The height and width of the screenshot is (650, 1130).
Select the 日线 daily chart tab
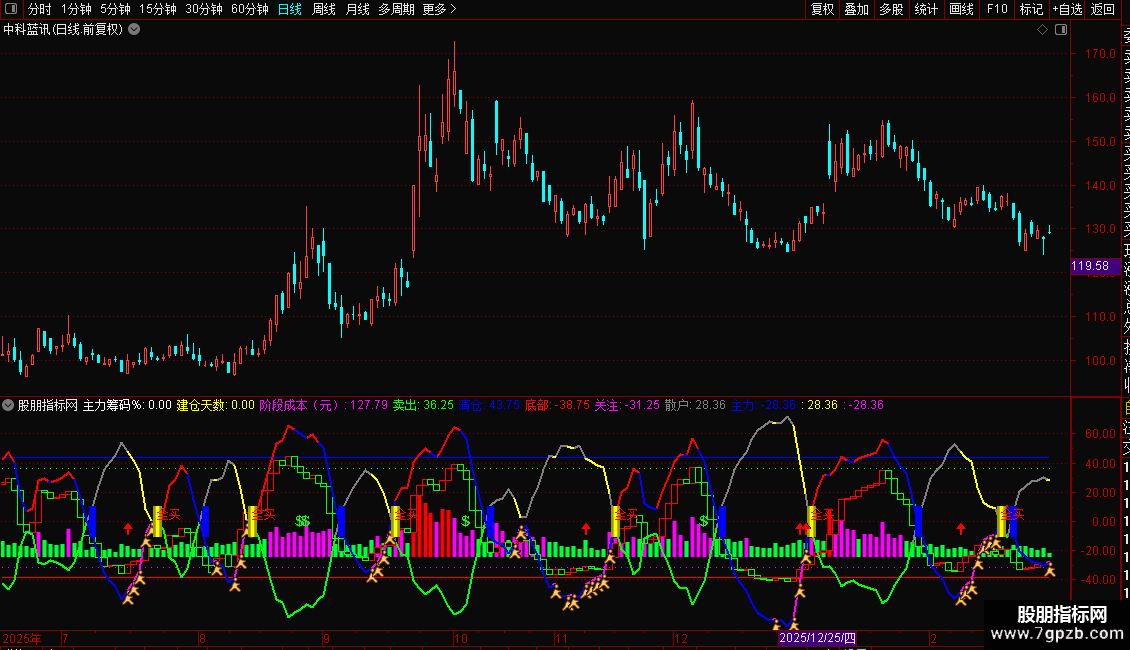coord(290,9)
